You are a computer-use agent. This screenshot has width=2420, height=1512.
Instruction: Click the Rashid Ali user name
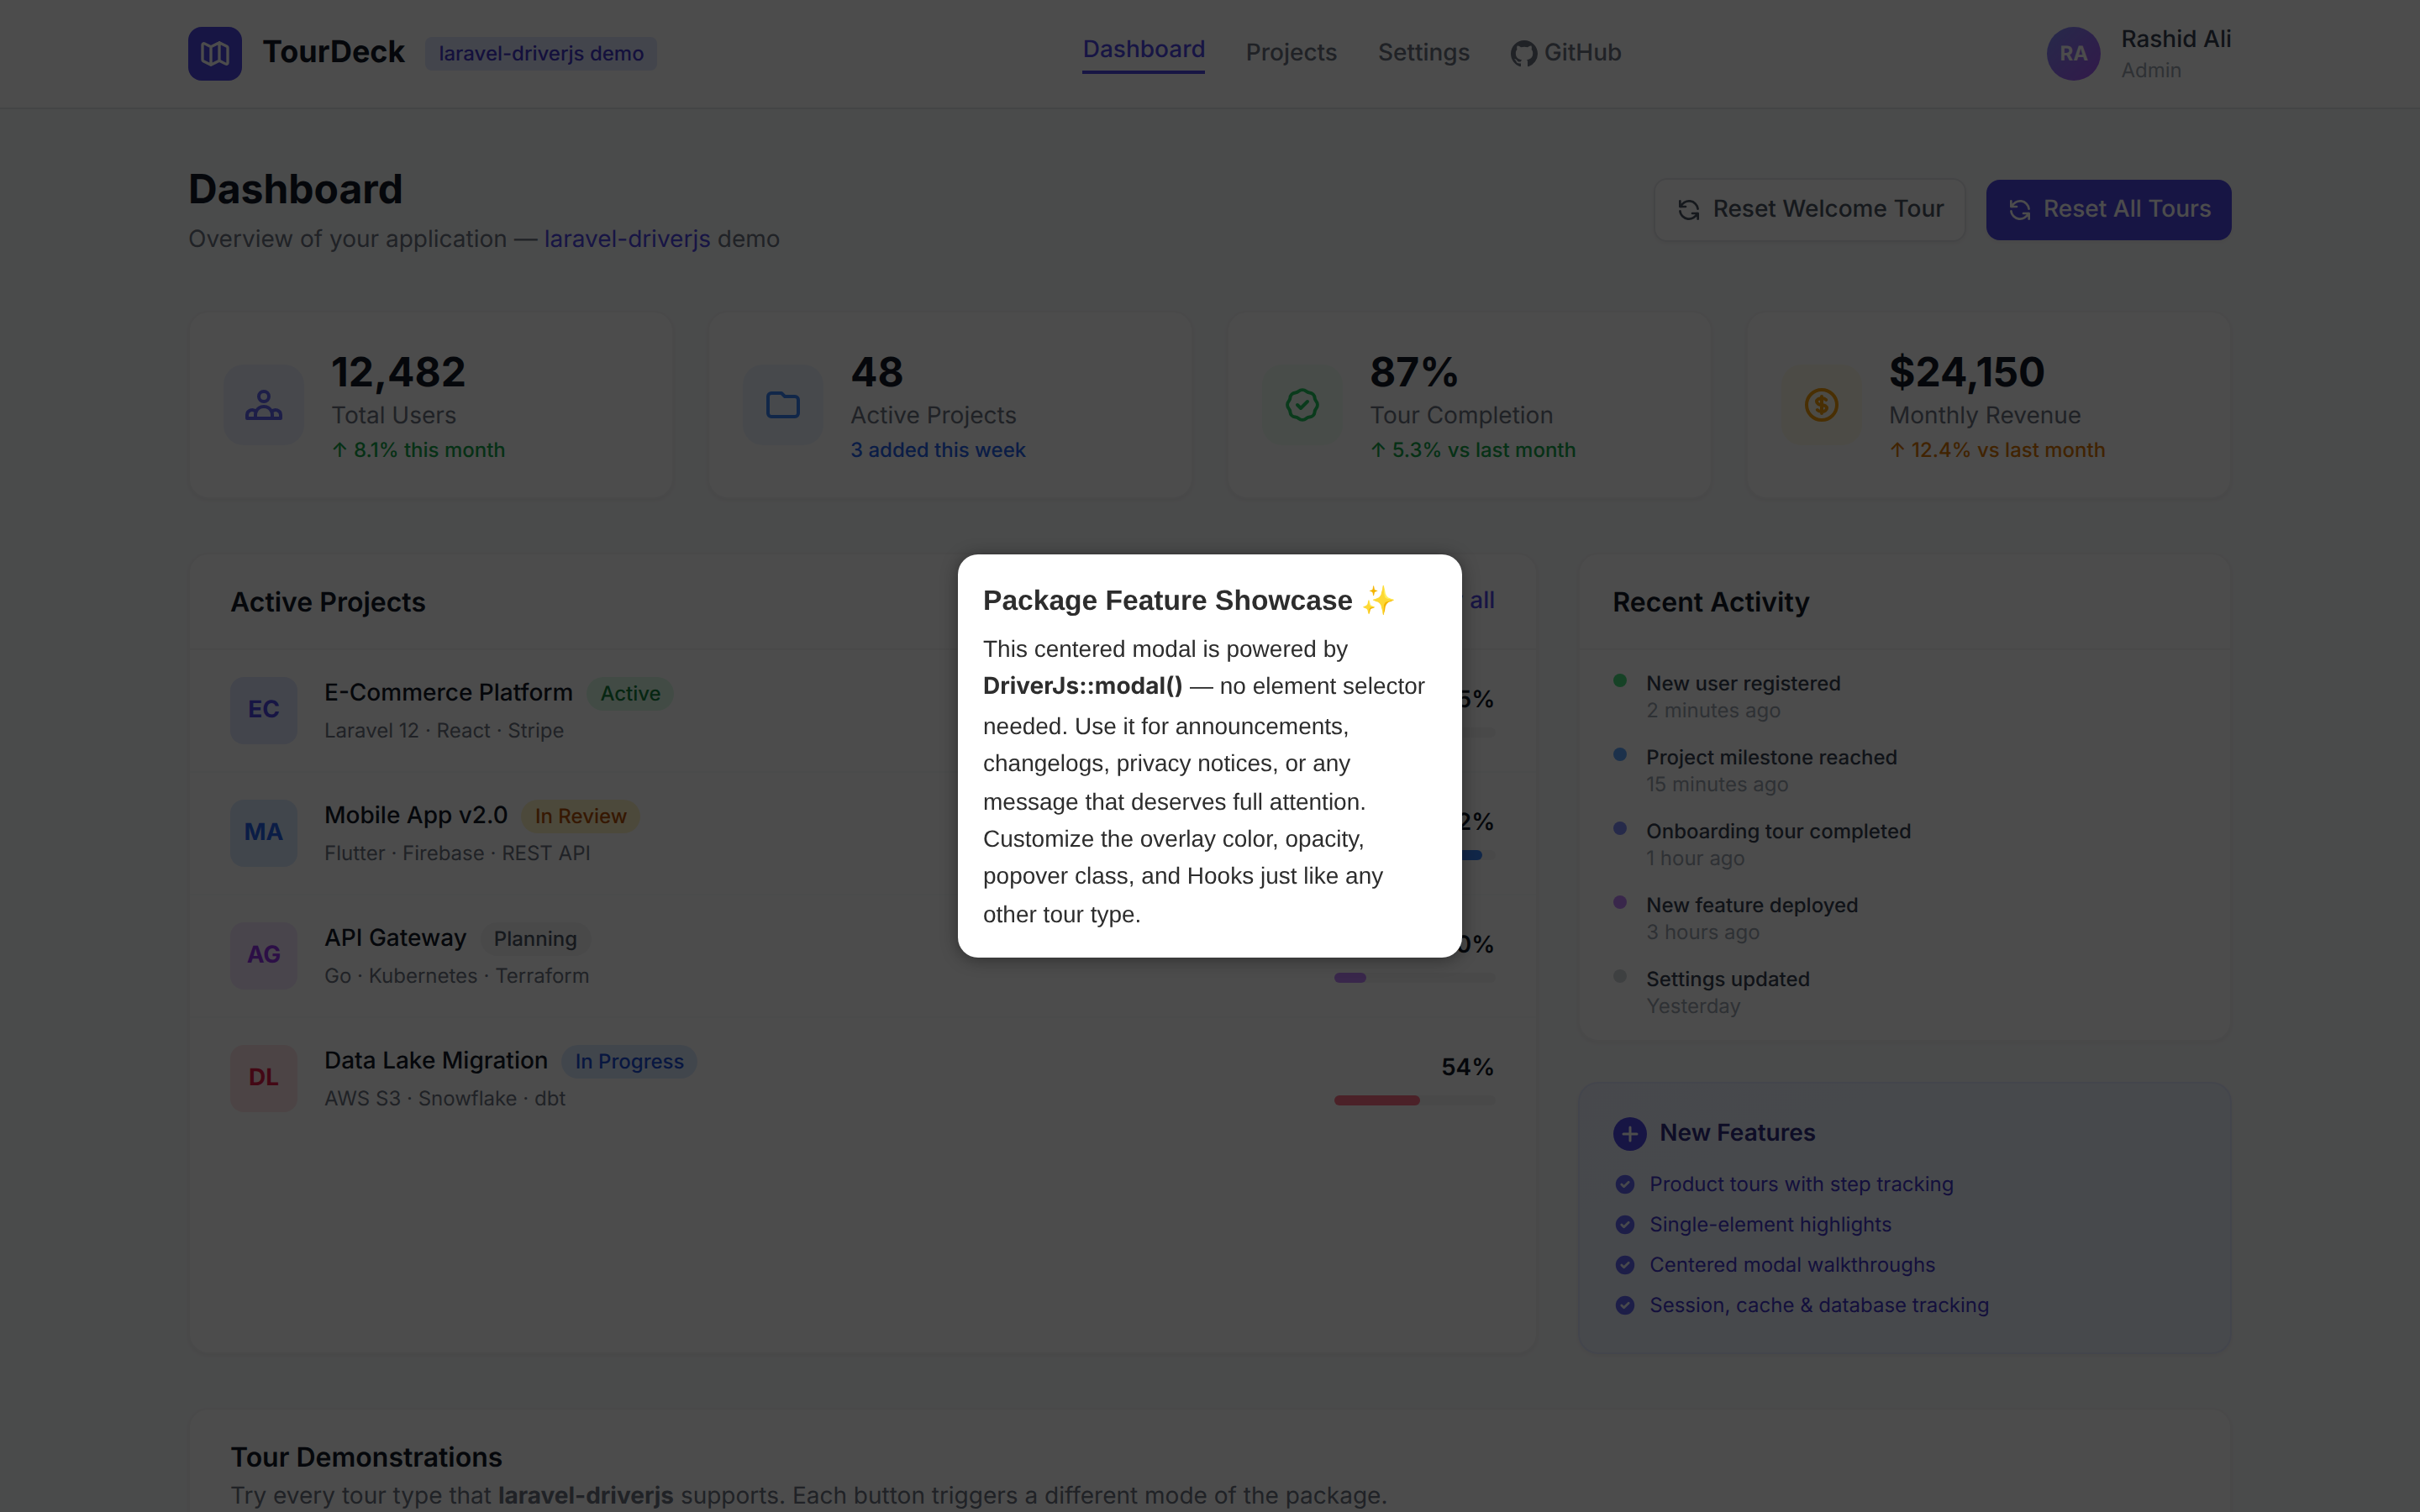(2176, 40)
